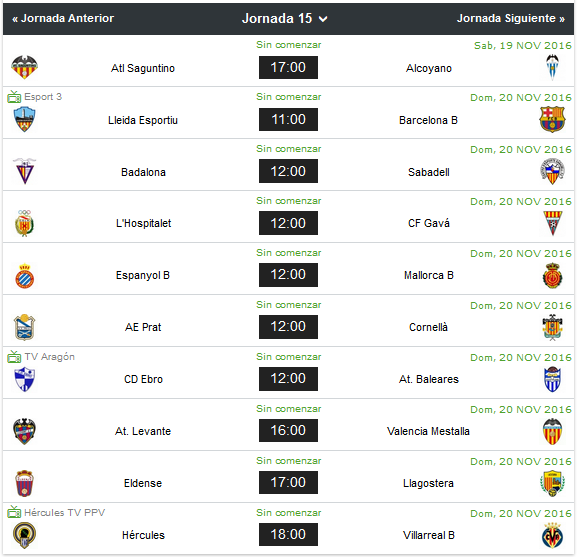This screenshot has width=581, height=557.
Task: Click the Badalona triangular crest
Action: [x=24, y=171]
